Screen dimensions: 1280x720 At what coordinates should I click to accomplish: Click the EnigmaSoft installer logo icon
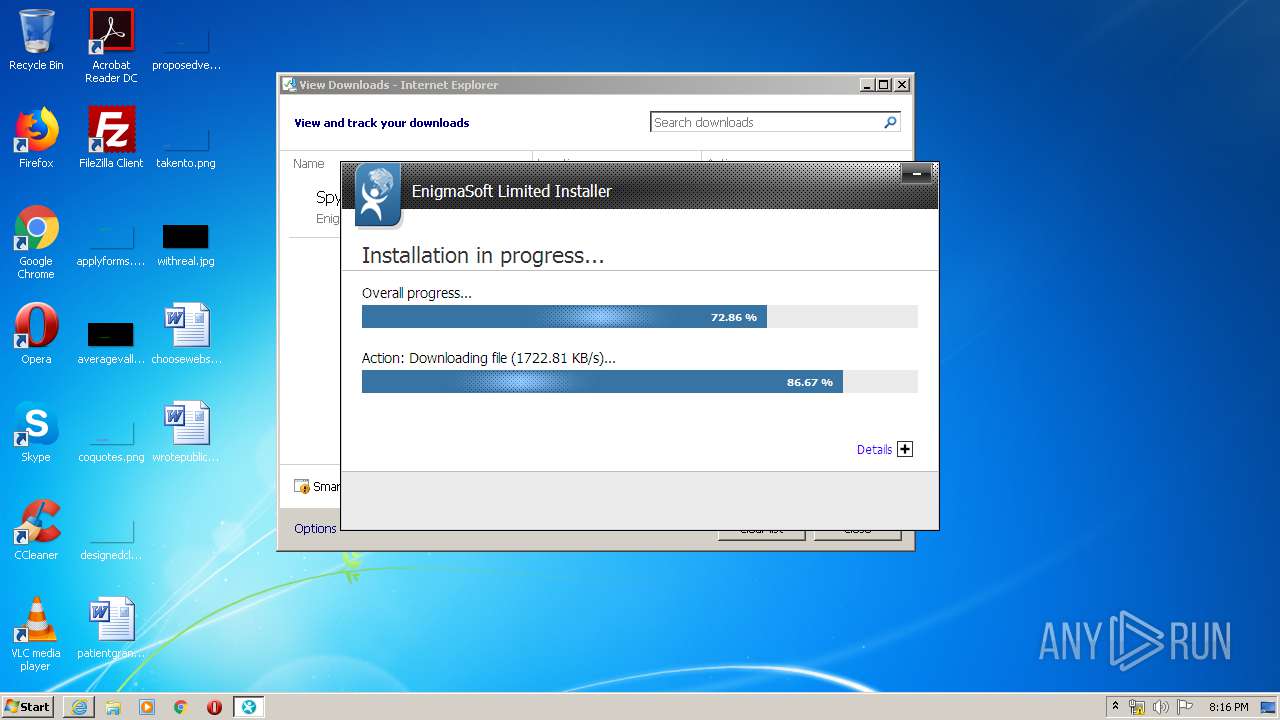point(378,195)
